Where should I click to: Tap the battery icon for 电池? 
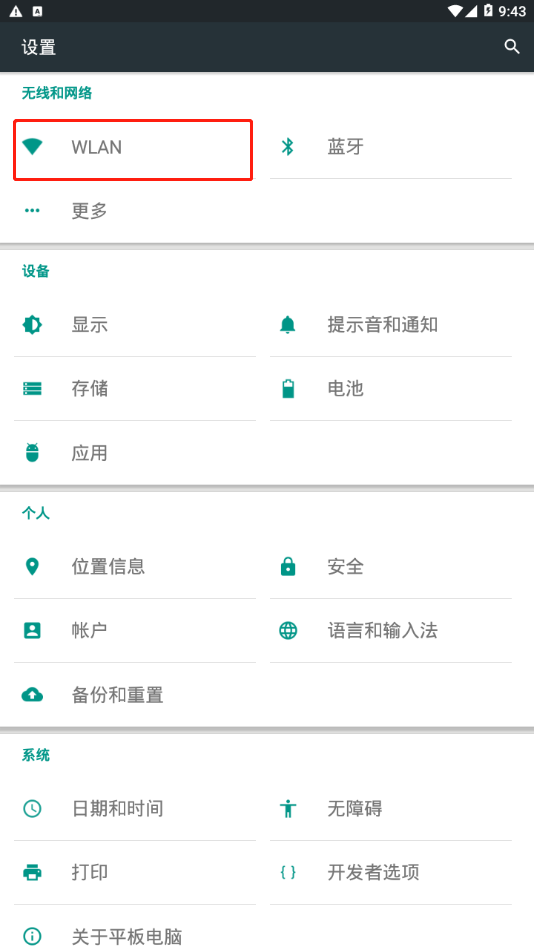click(288, 388)
